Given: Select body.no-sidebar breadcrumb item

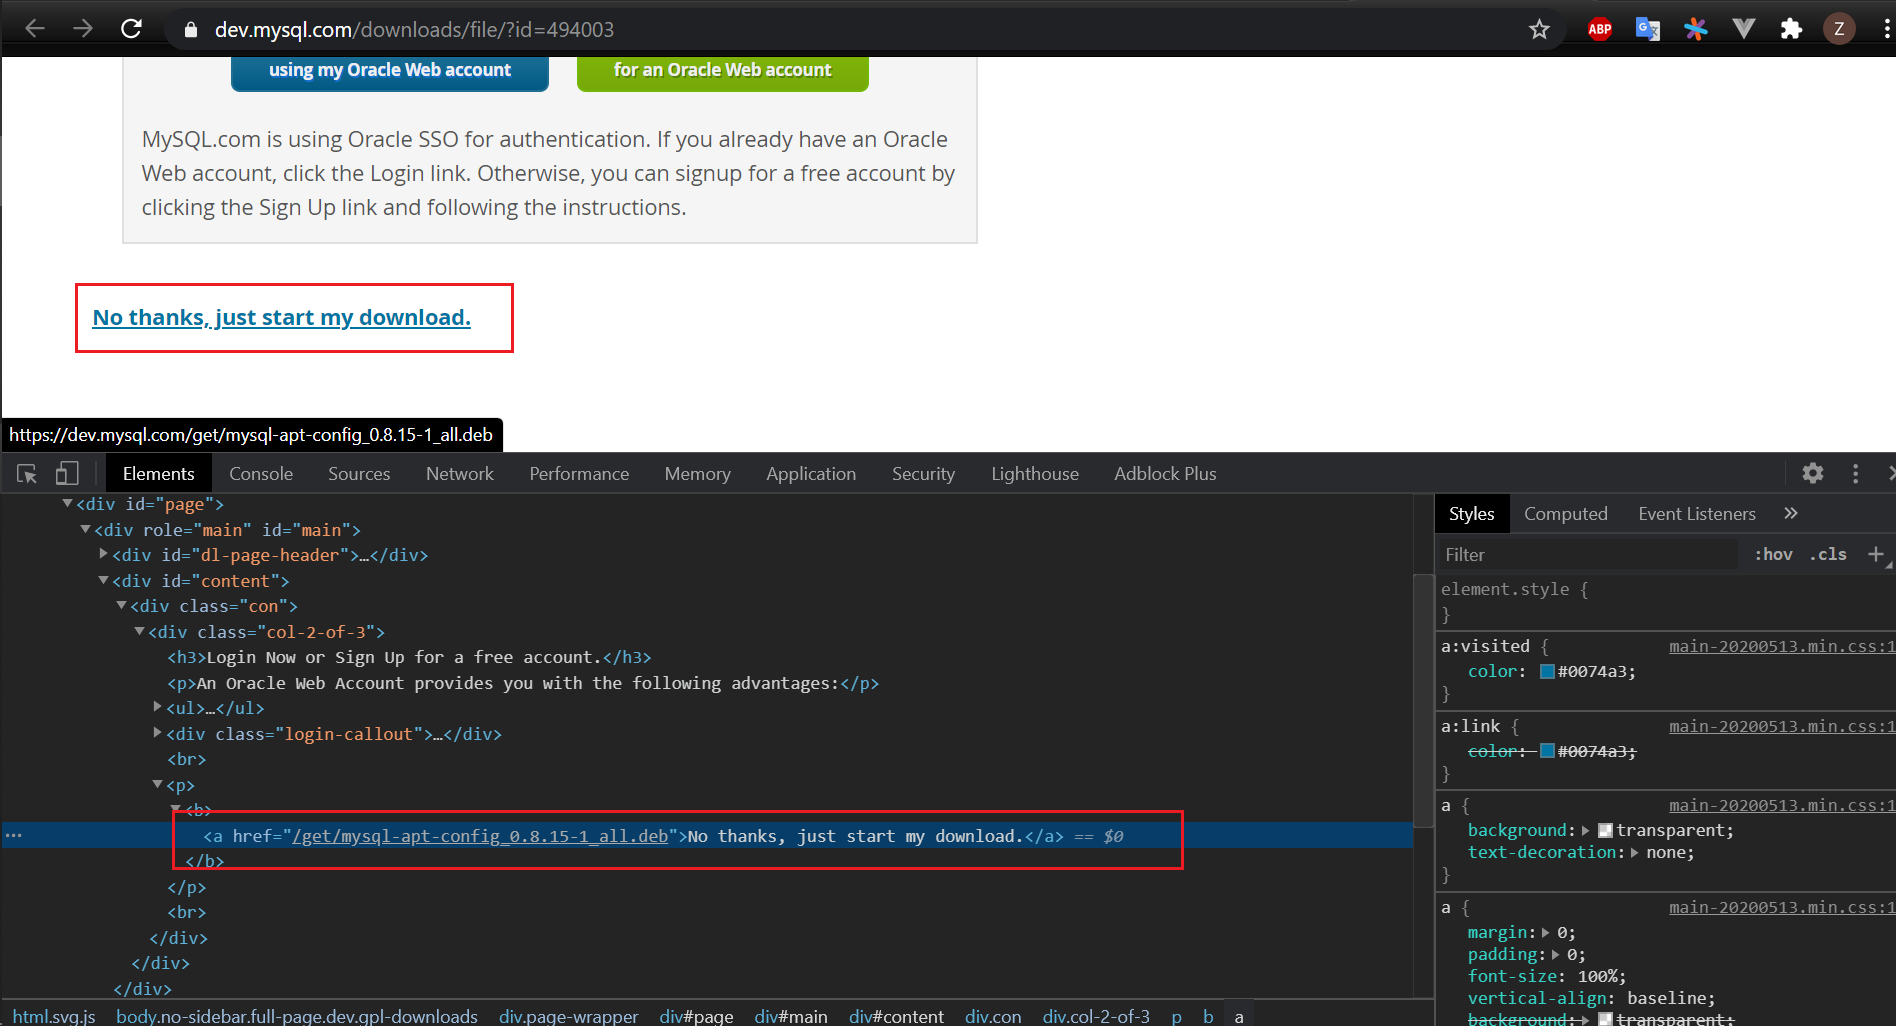Looking at the screenshot, I should coord(296,1016).
